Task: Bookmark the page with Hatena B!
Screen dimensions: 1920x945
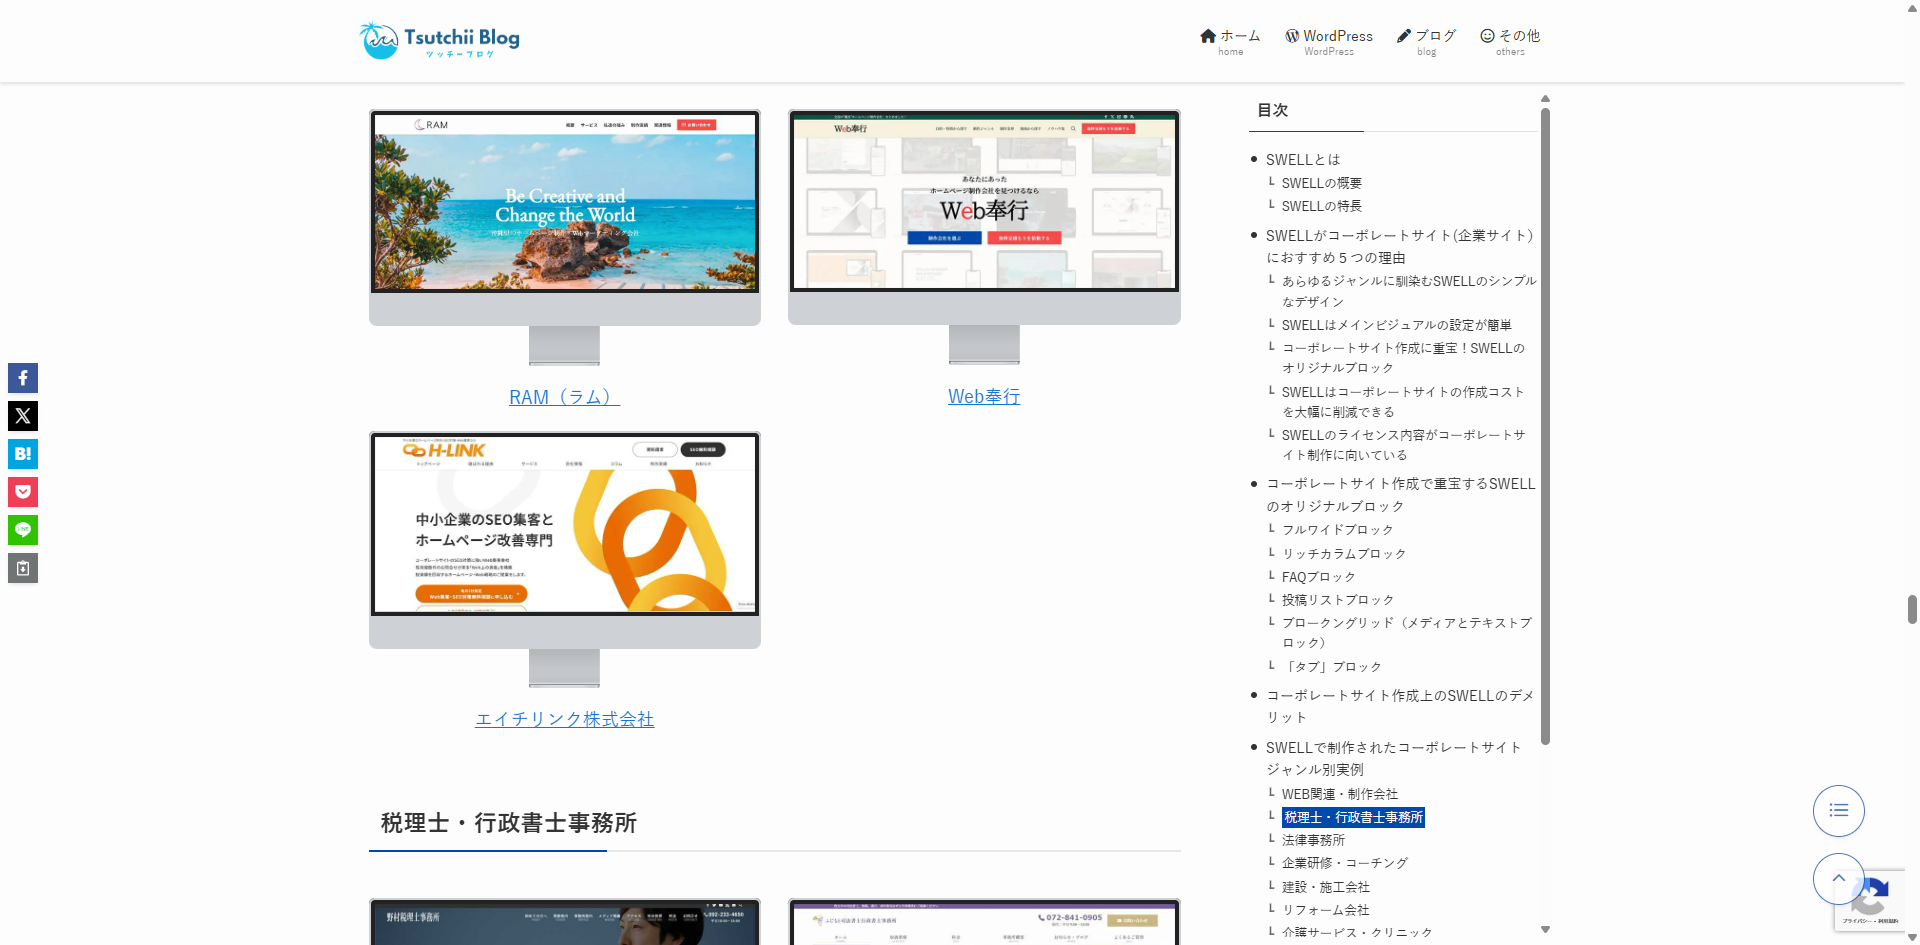Action: (x=23, y=454)
